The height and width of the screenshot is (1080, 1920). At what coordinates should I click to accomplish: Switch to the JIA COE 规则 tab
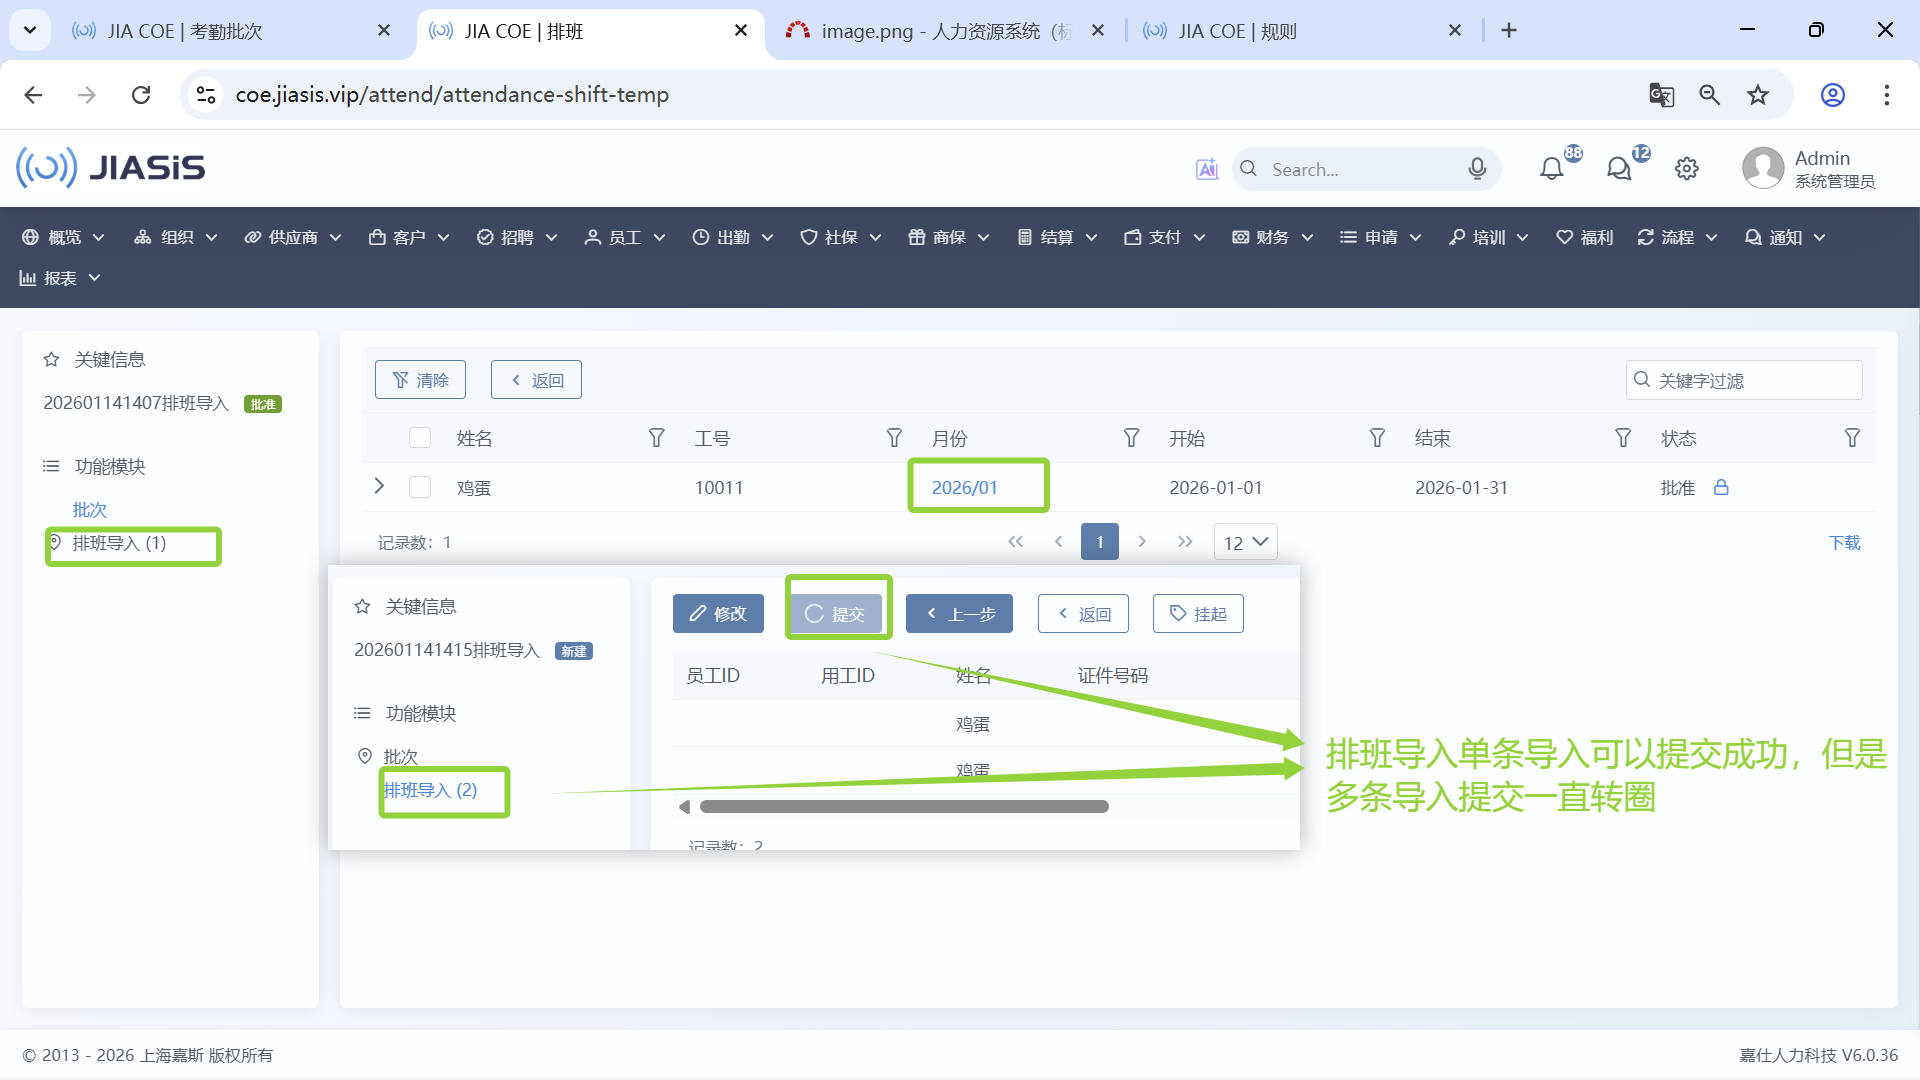coord(1237,31)
